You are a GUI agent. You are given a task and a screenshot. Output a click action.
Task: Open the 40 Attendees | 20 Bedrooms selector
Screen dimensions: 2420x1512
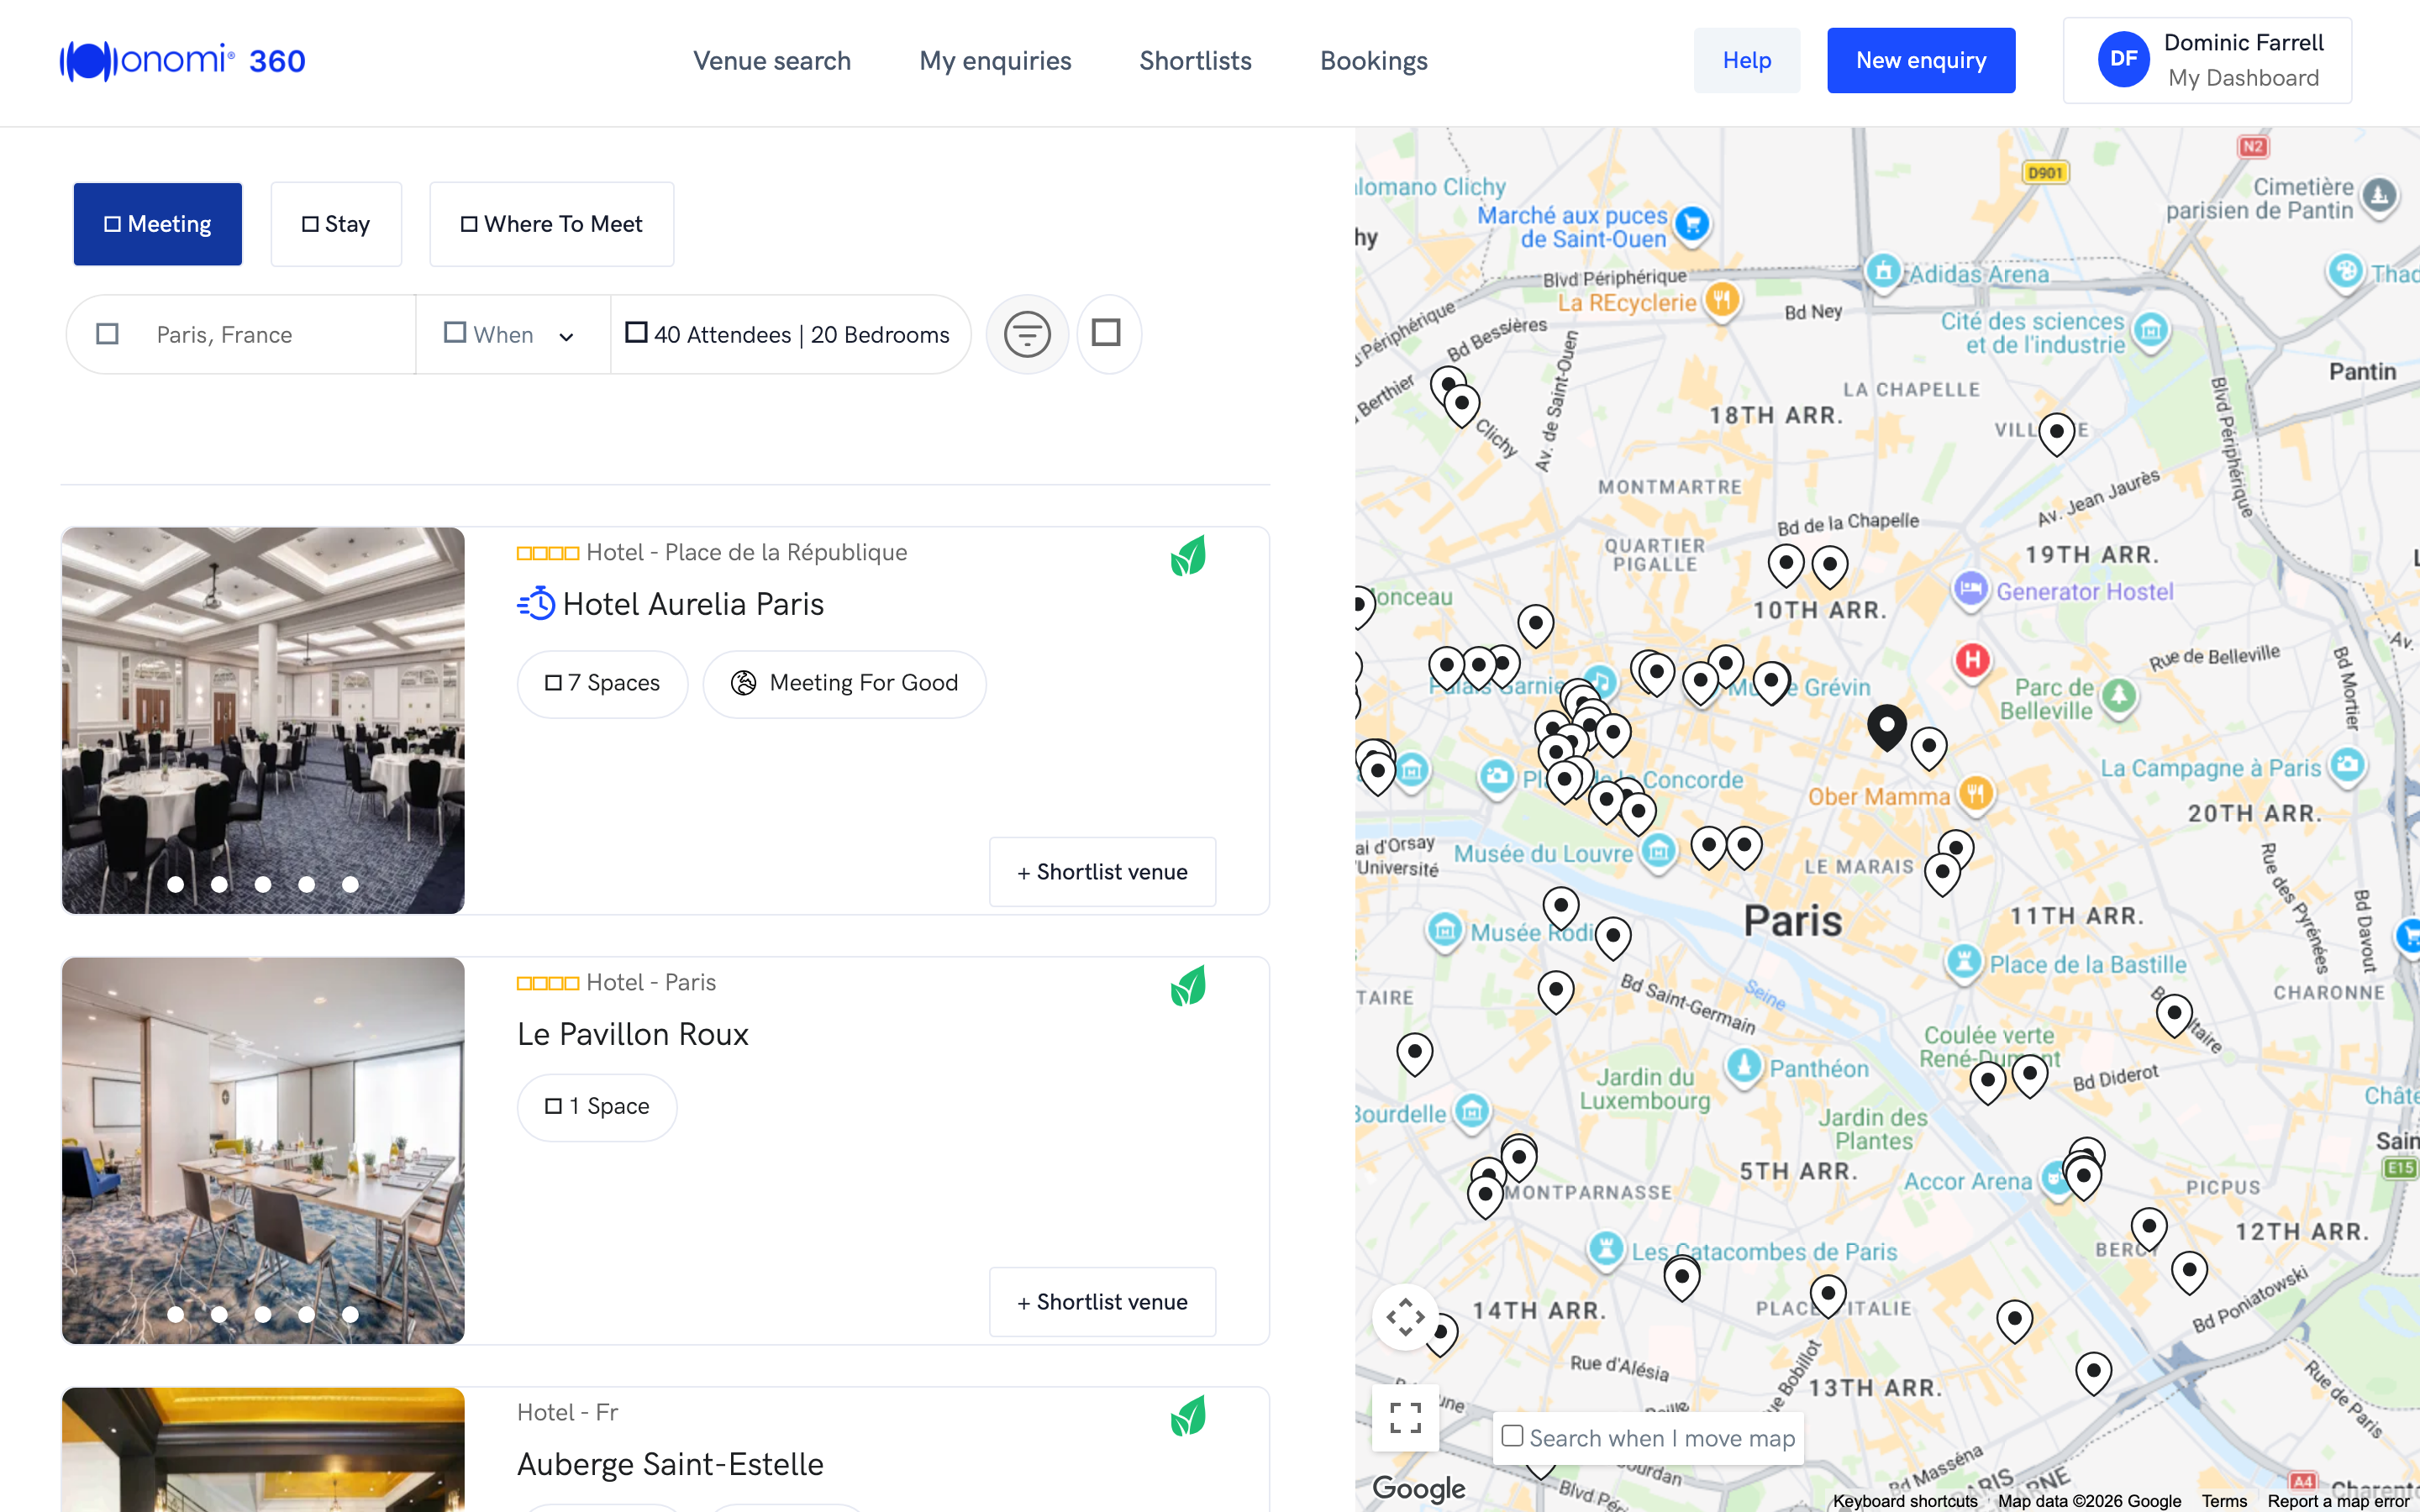click(788, 334)
